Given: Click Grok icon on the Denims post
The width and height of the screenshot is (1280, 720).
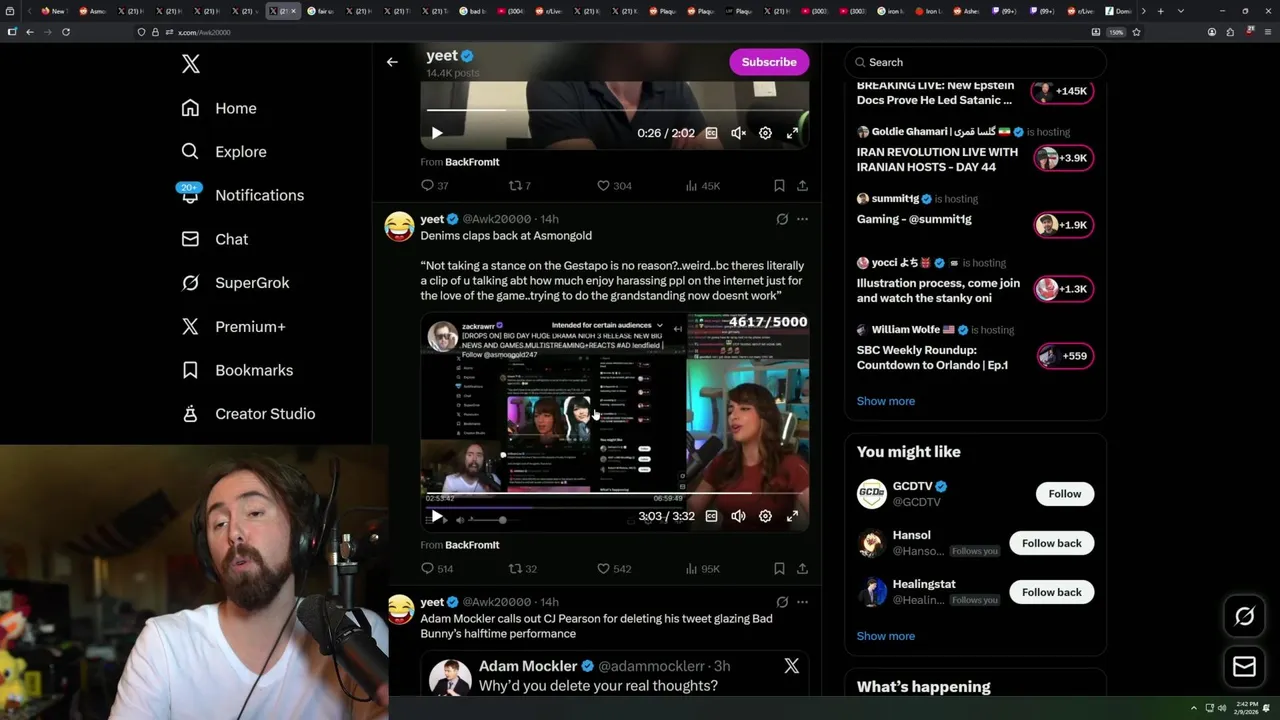Looking at the screenshot, I should pyautogui.click(x=782, y=219).
